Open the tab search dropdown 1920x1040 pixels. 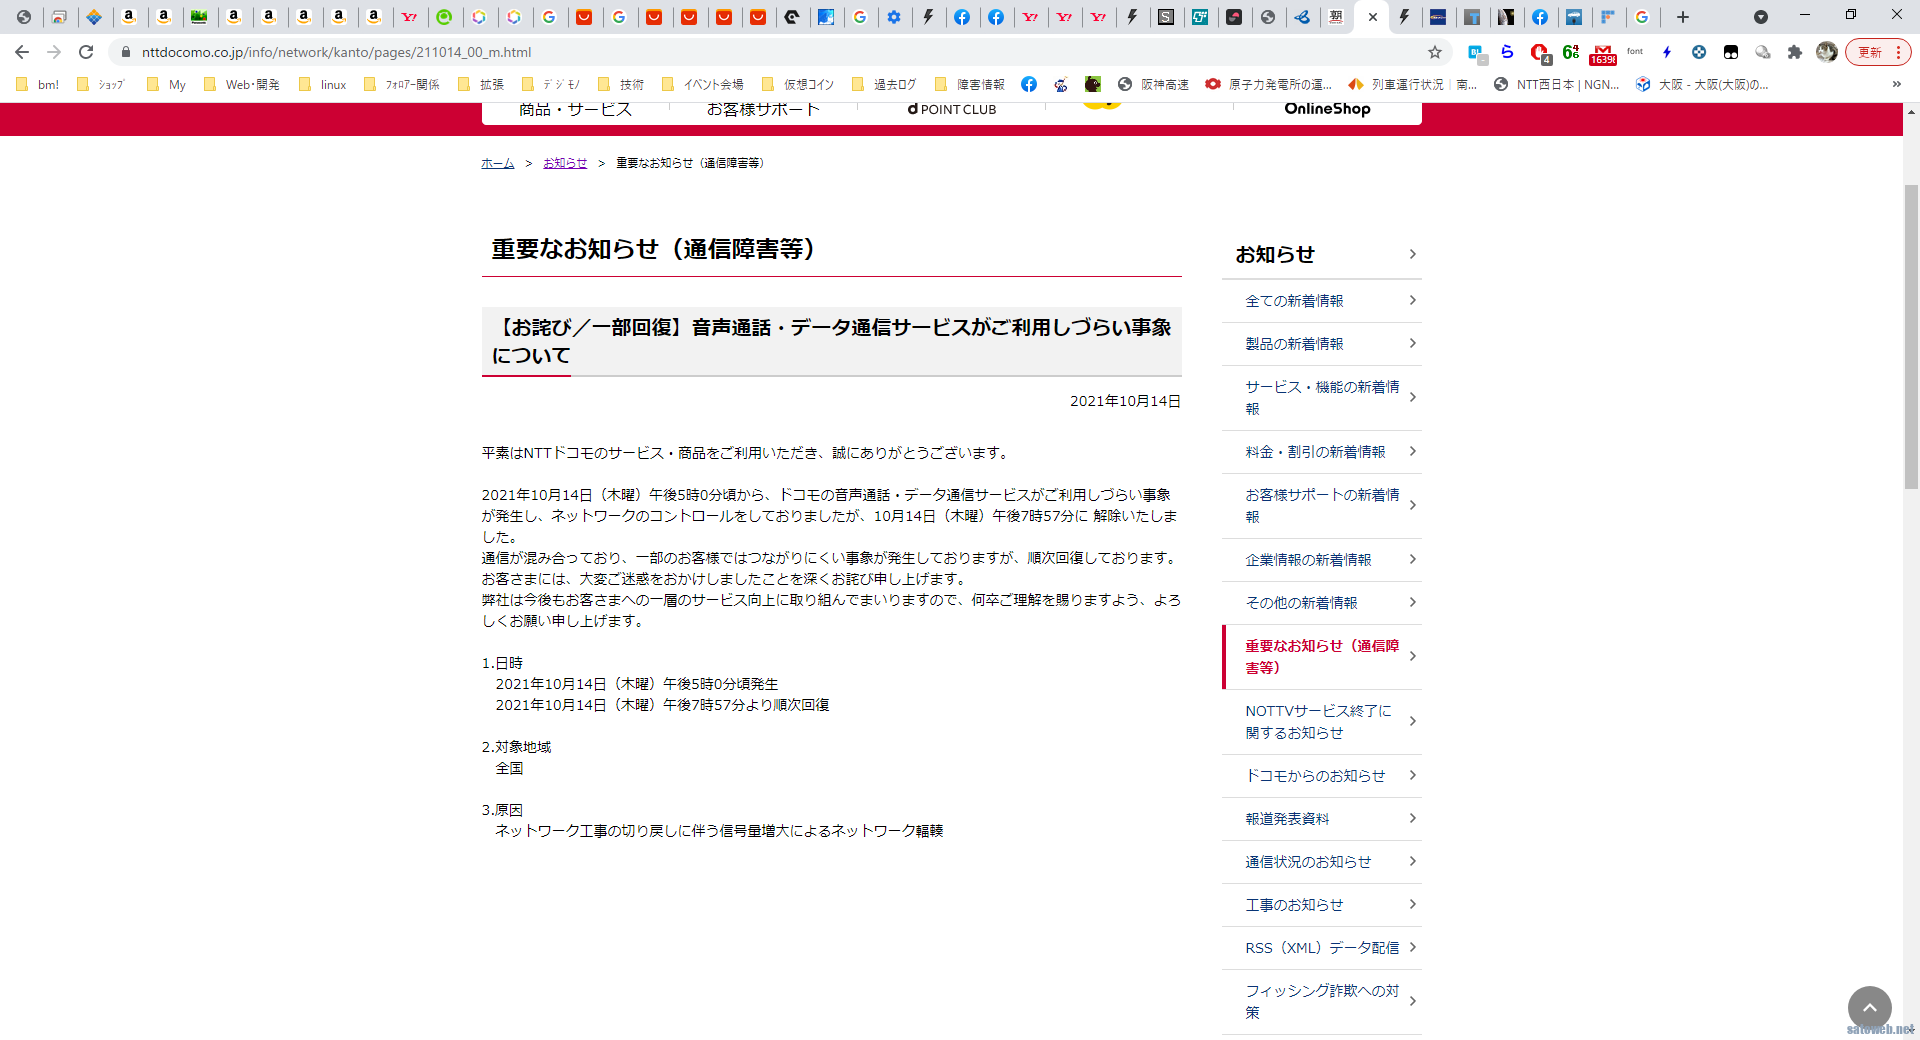1761,17
